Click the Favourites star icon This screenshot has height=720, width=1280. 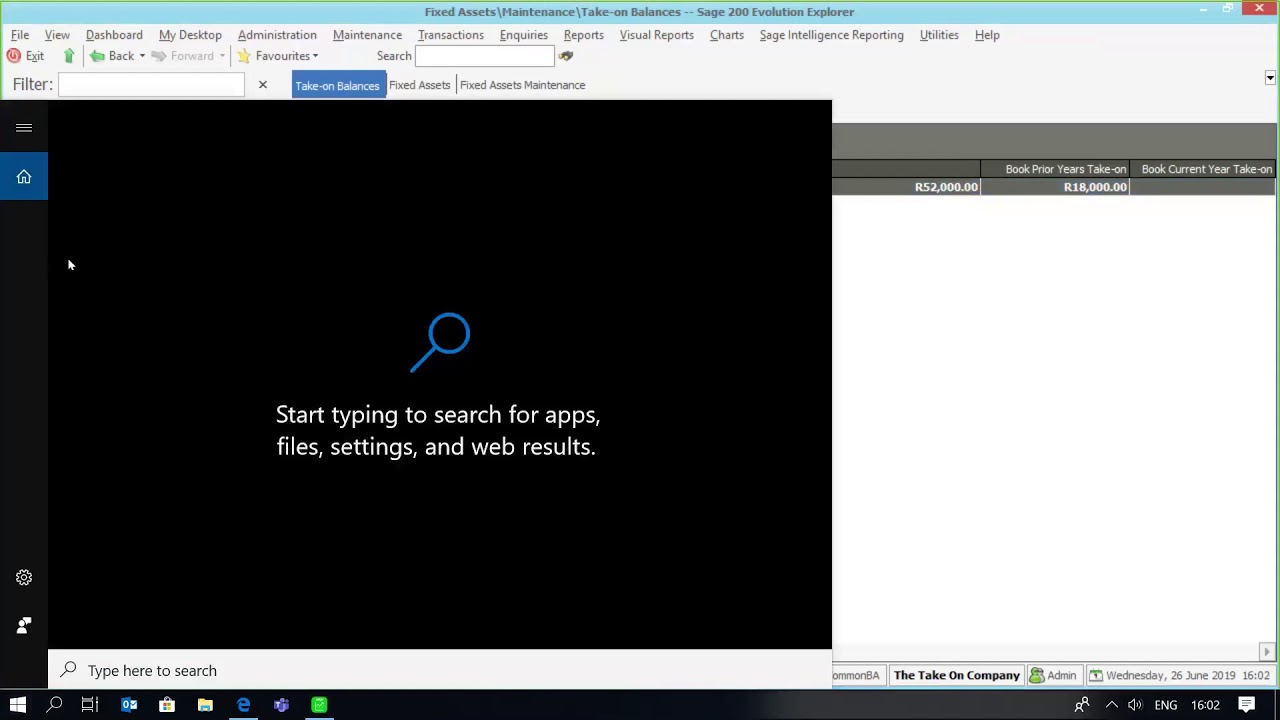[x=244, y=56]
